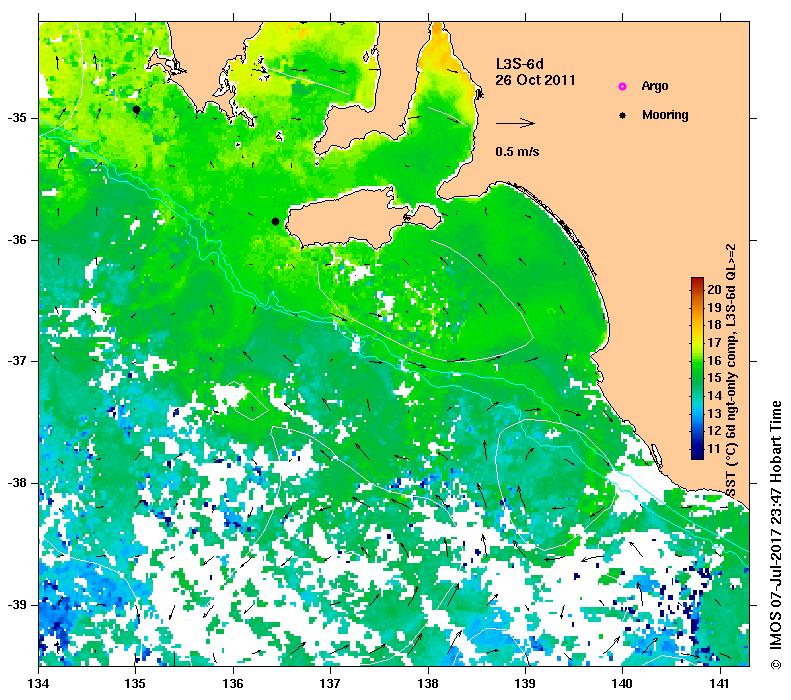Click the "L3S-6d" title text
This screenshot has width=791, height=700.
click(x=520, y=64)
